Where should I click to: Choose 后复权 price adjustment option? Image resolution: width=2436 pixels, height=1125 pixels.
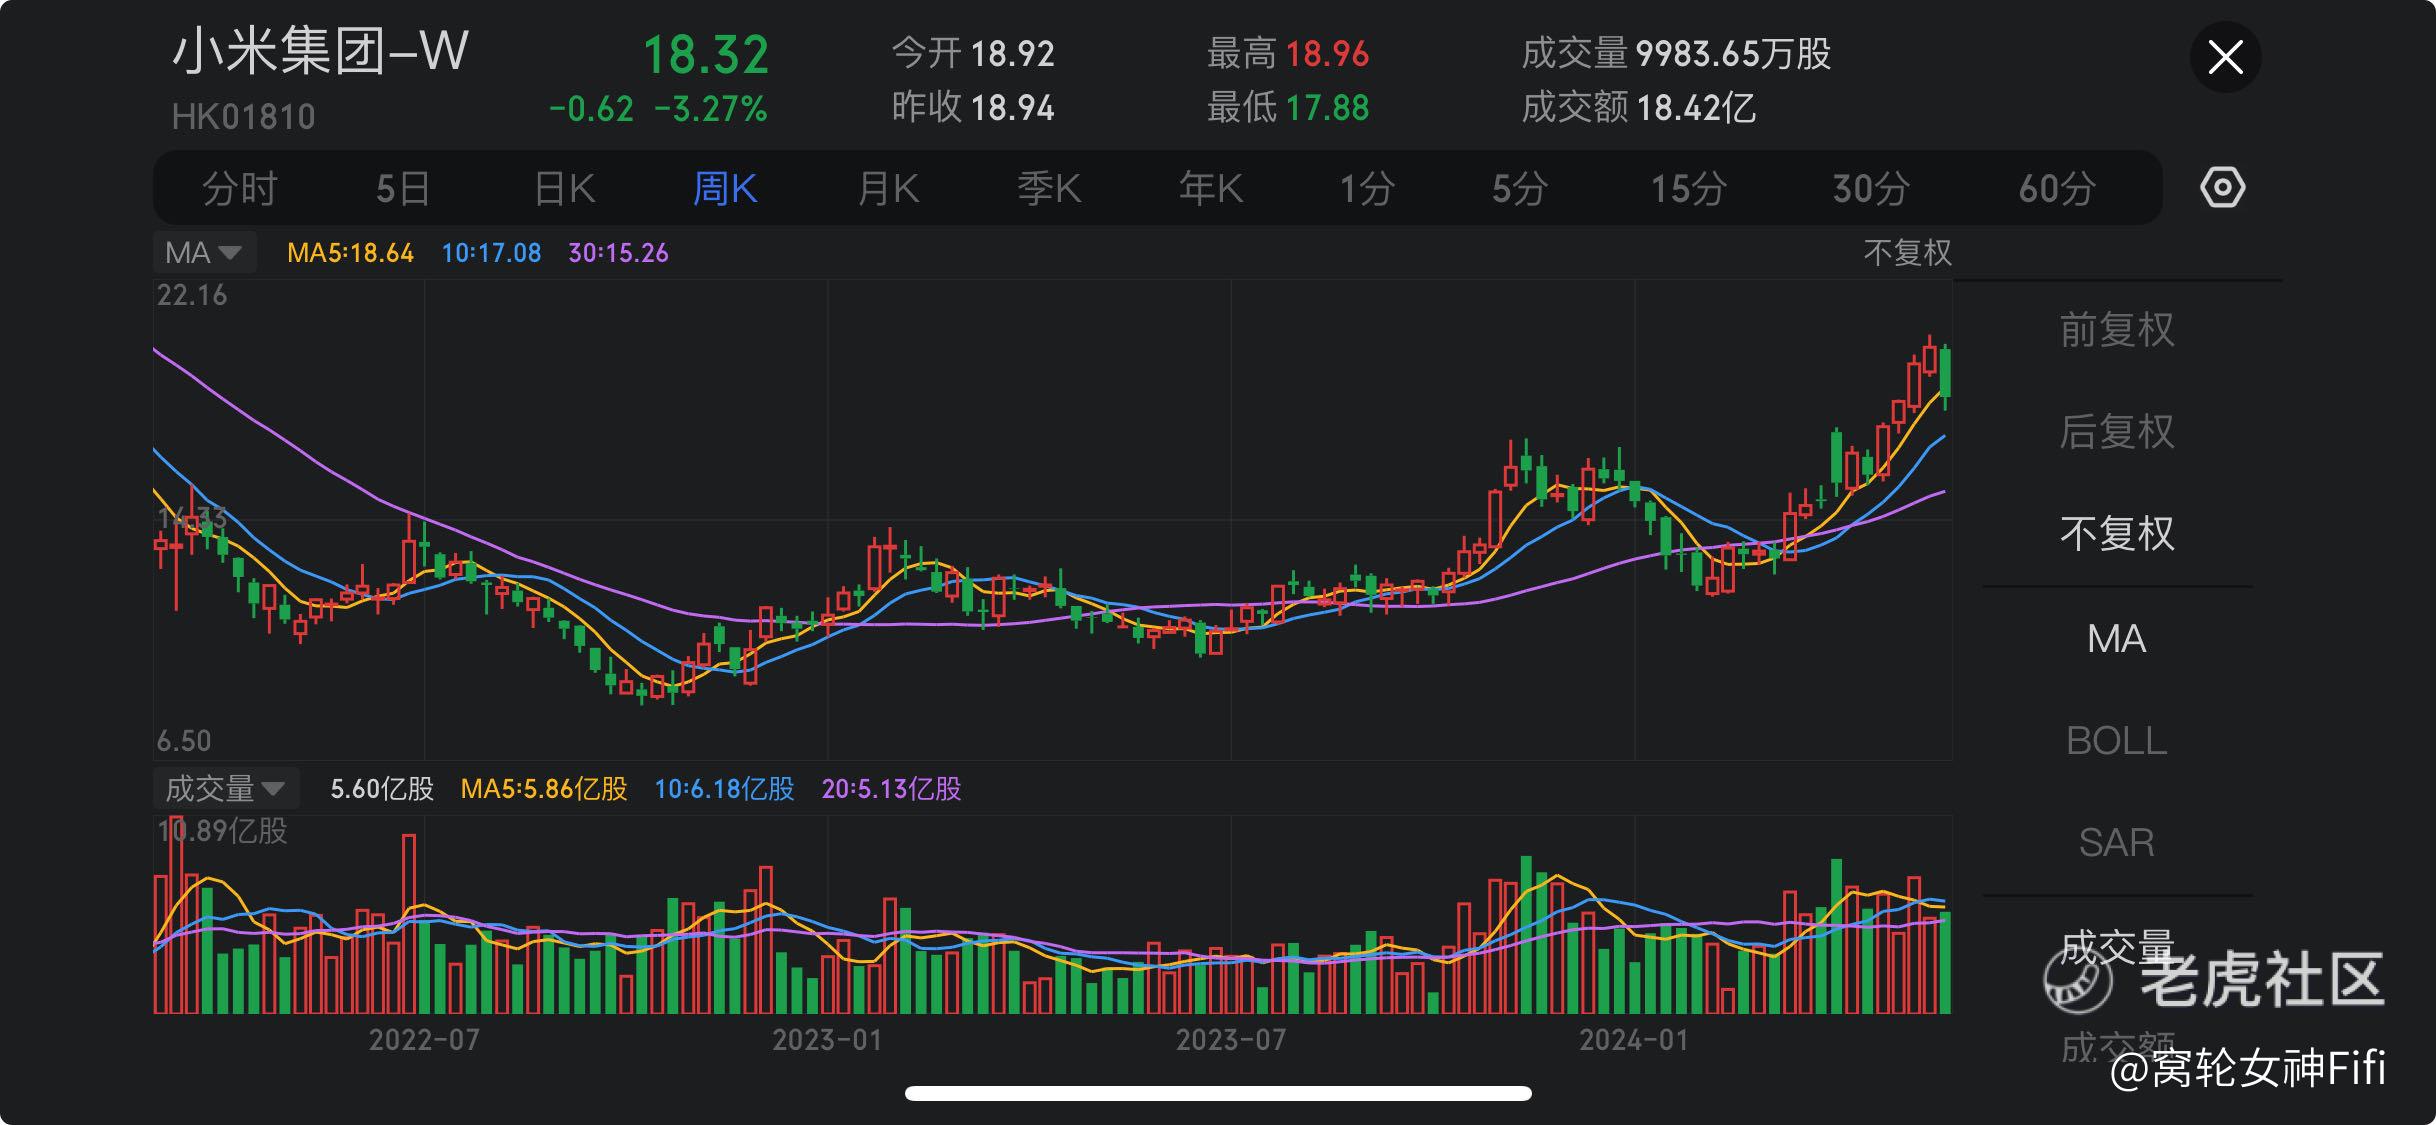coord(2116,432)
